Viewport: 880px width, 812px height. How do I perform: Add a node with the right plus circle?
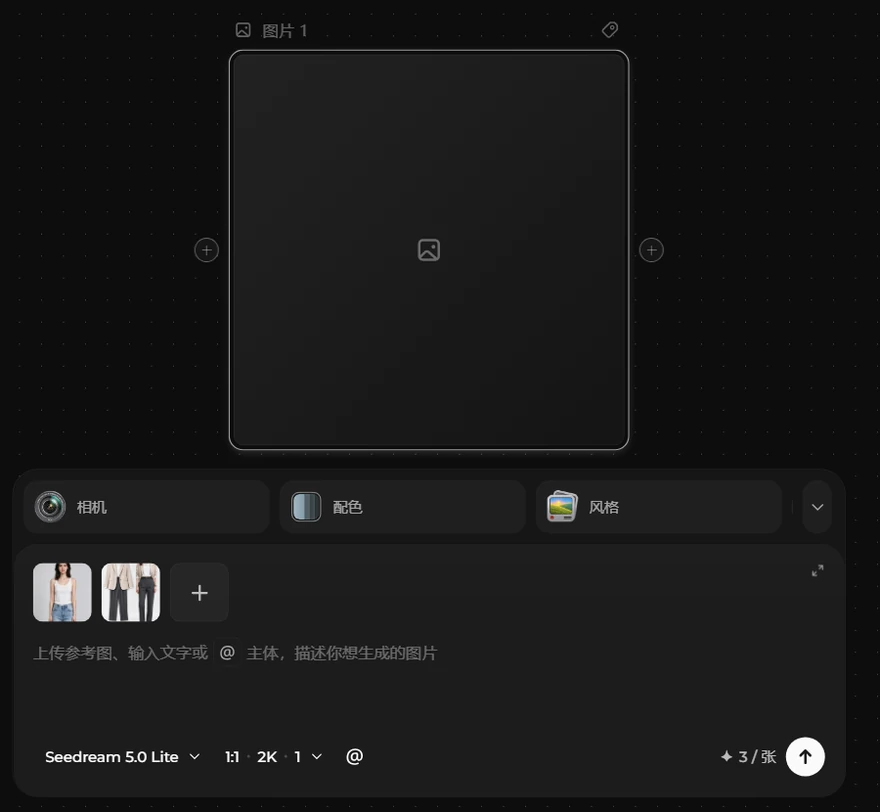pyautogui.click(x=652, y=250)
